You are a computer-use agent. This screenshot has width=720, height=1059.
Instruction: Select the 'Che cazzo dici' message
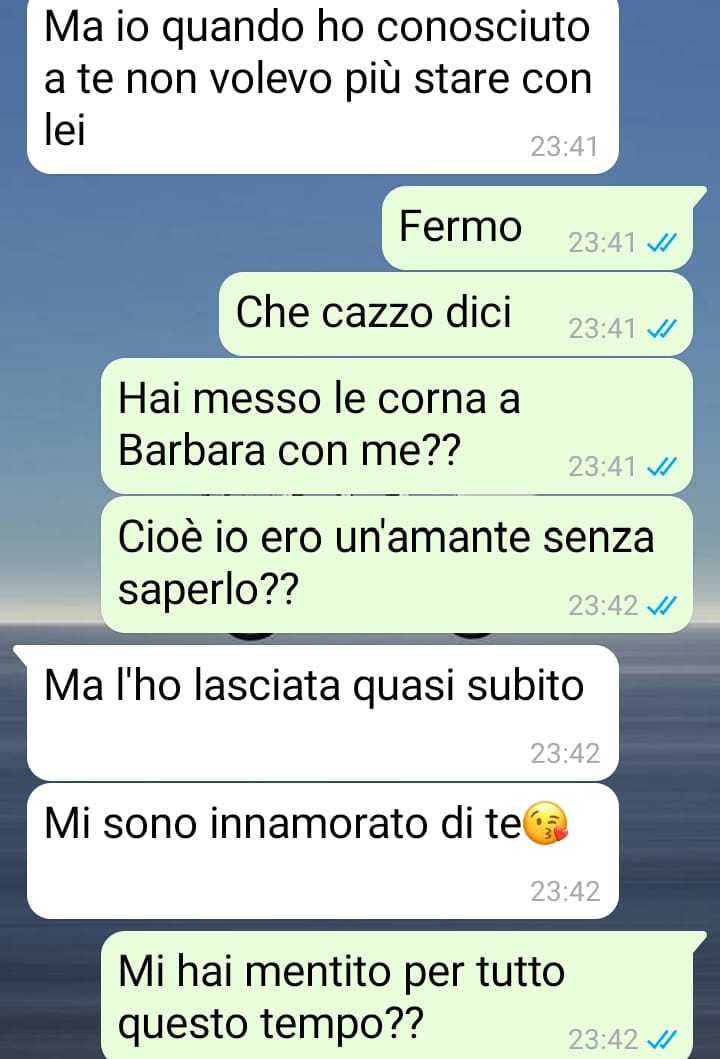[x=456, y=314]
